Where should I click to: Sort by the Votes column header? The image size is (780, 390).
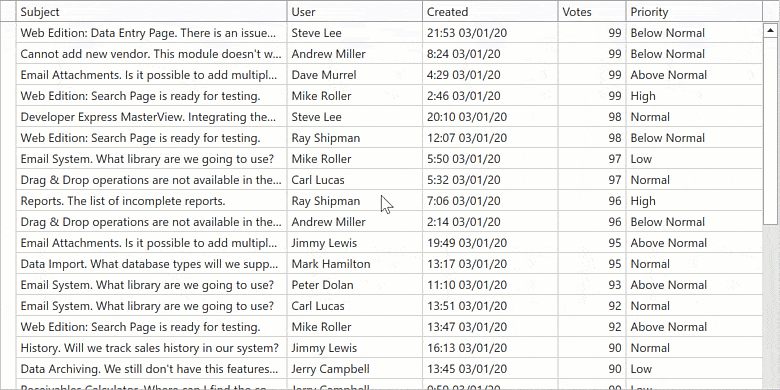pos(592,11)
